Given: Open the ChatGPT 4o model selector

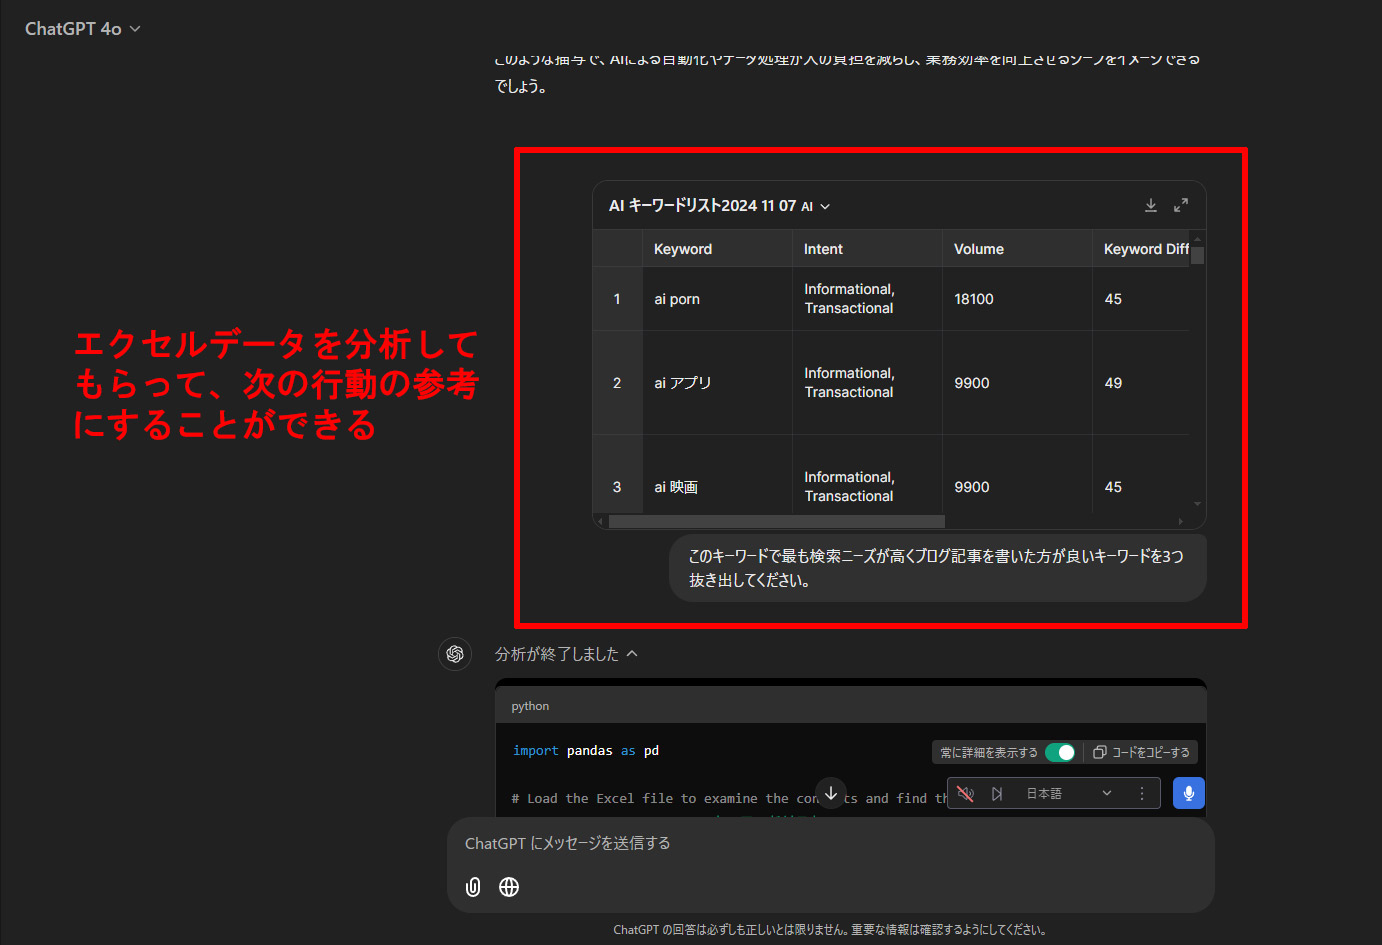Looking at the screenshot, I should [83, 29].
